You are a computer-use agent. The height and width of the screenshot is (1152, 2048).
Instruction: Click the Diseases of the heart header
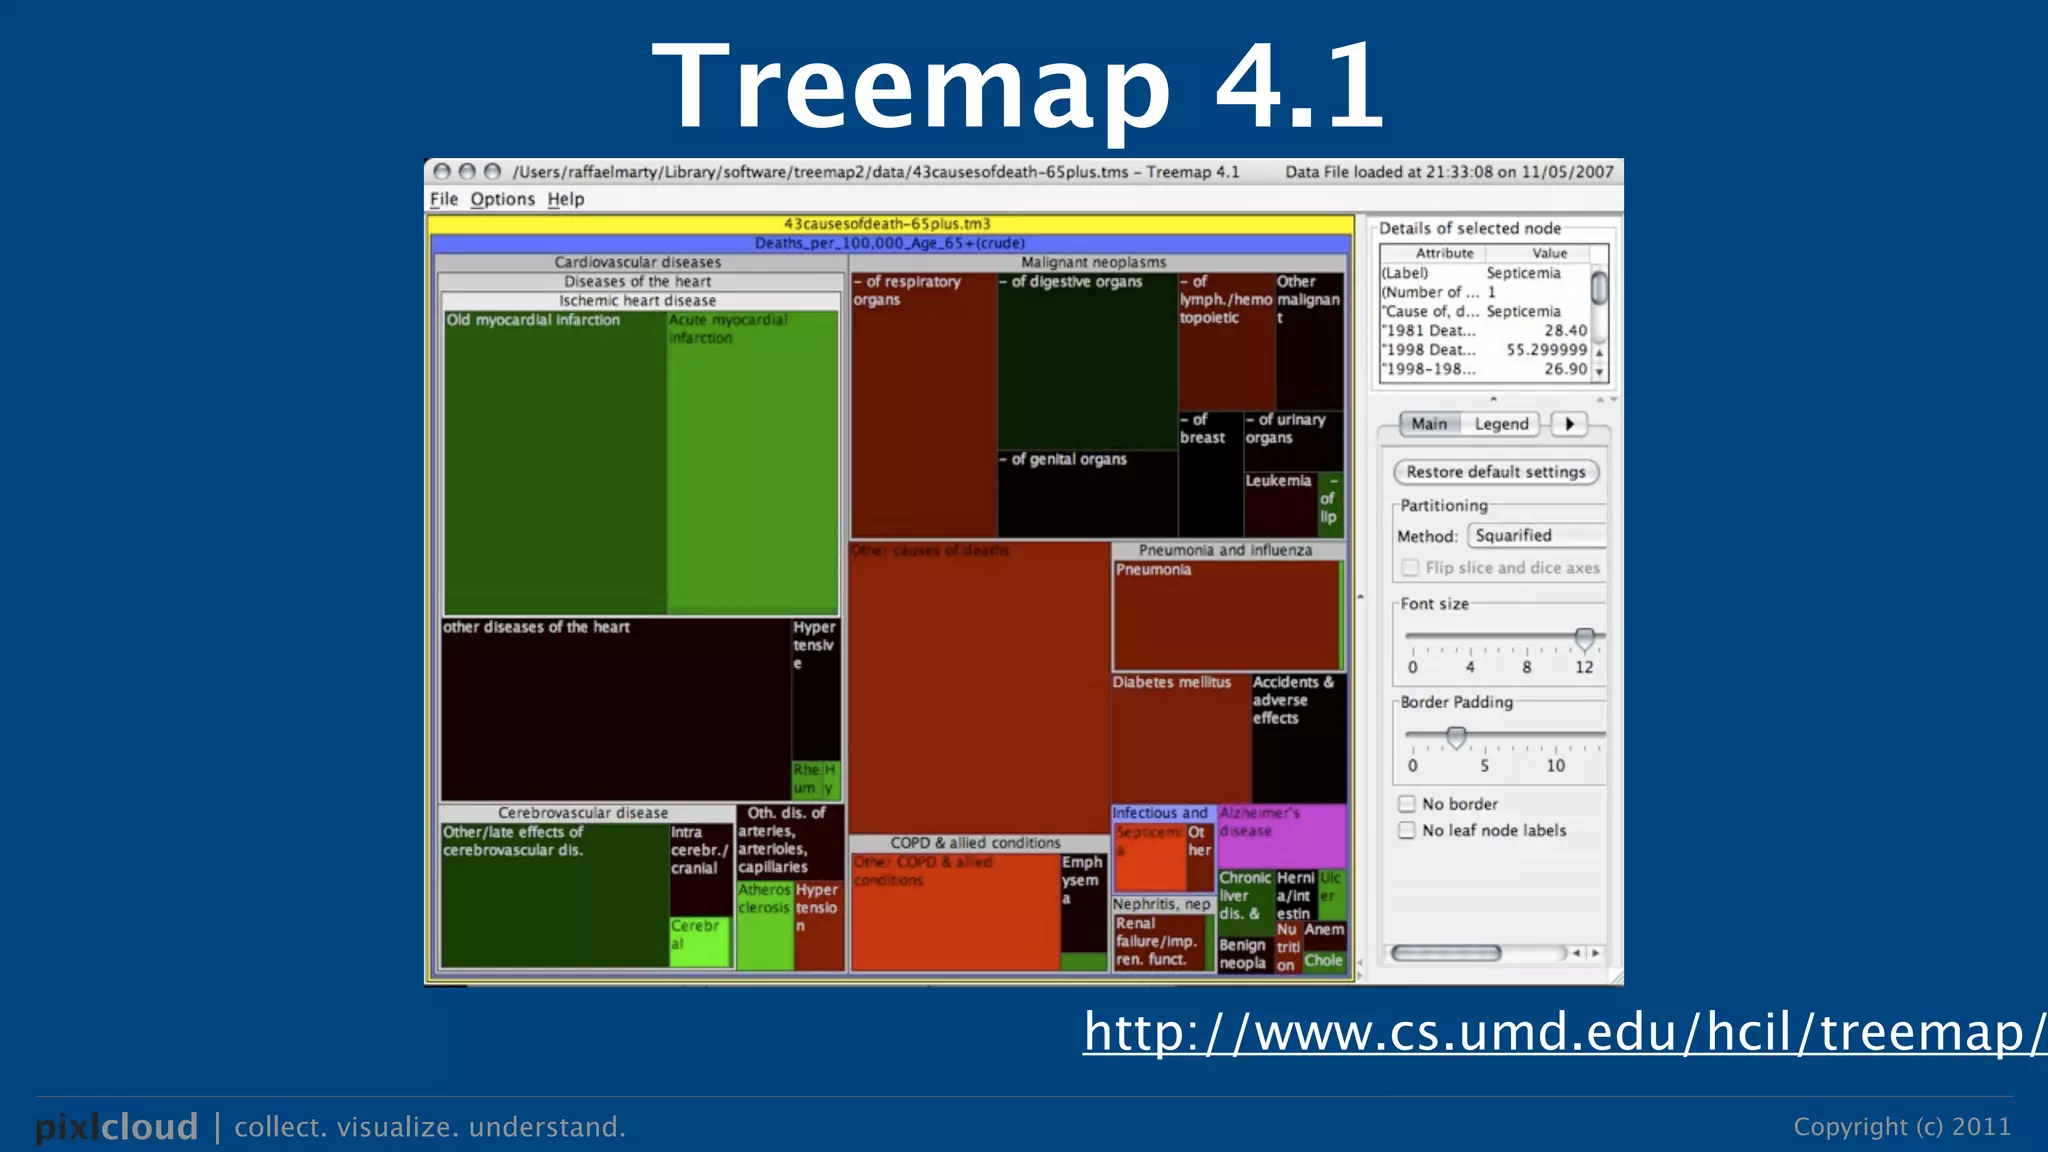point(638,281)
